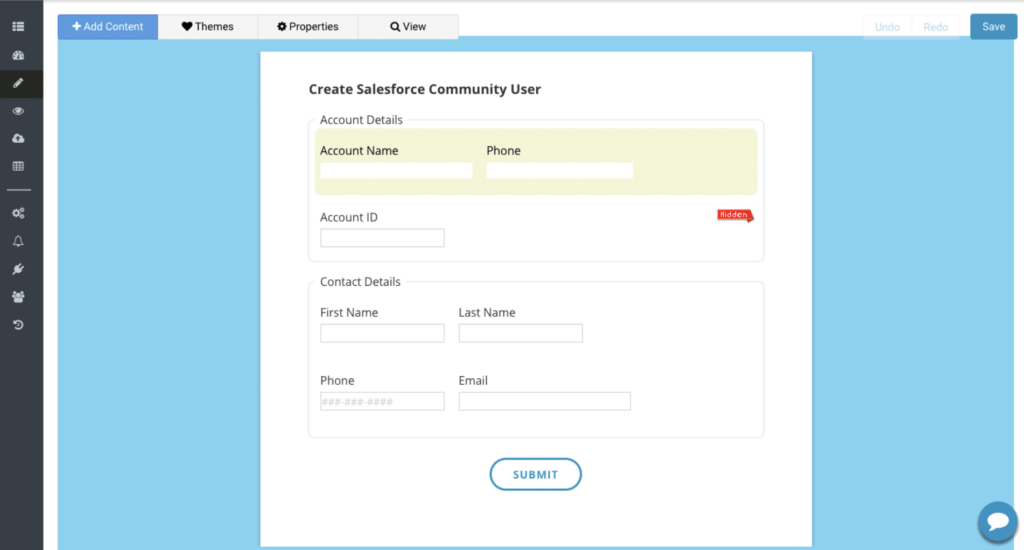1024x550 pixels.
Task: Click the Account Name input field
Action: click(x=396, y=170)
